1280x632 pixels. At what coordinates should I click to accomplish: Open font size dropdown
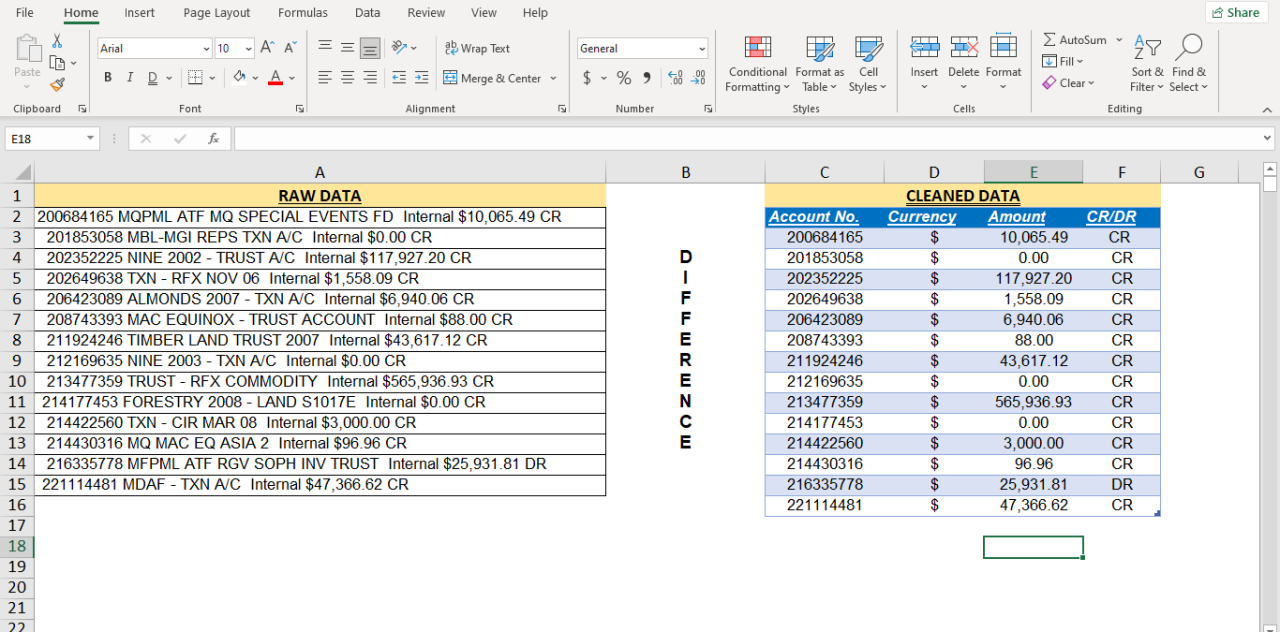(x=248, y=48)
